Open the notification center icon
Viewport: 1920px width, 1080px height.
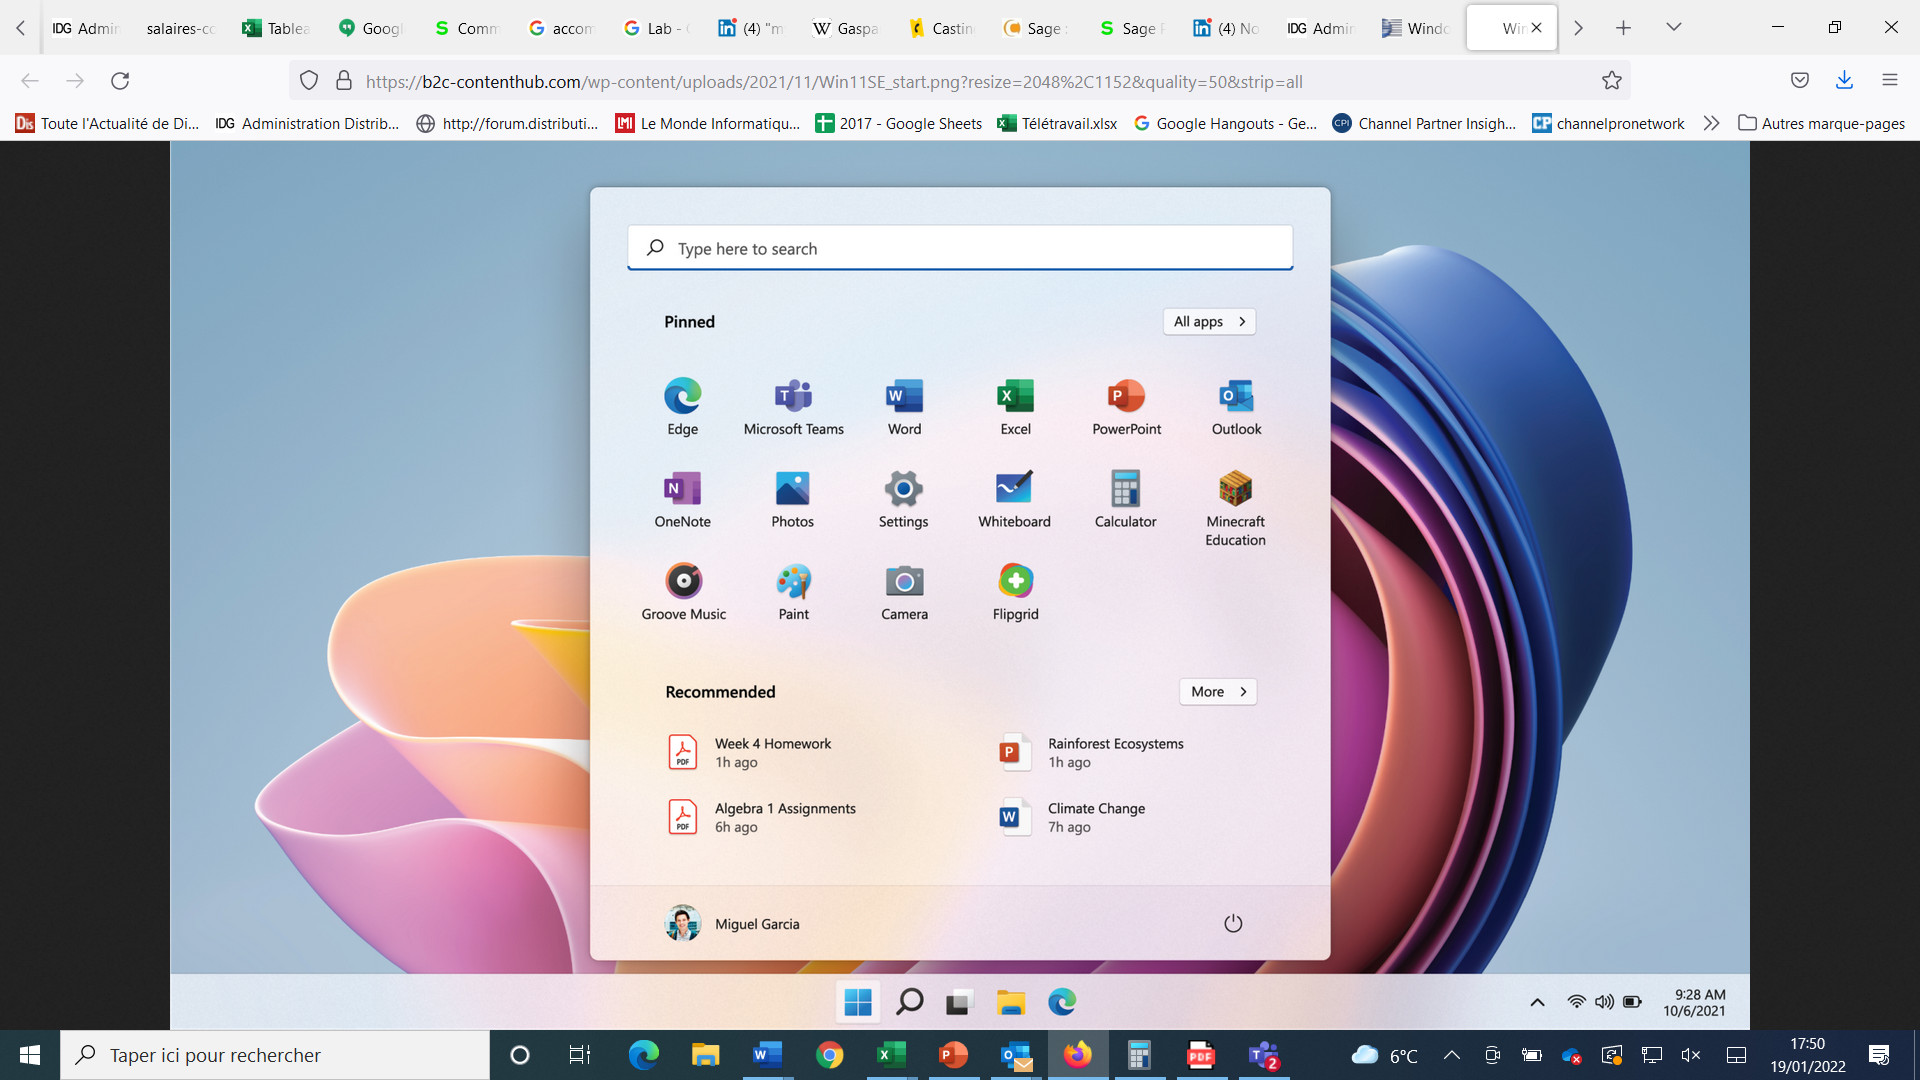tap(1878, 1055)
